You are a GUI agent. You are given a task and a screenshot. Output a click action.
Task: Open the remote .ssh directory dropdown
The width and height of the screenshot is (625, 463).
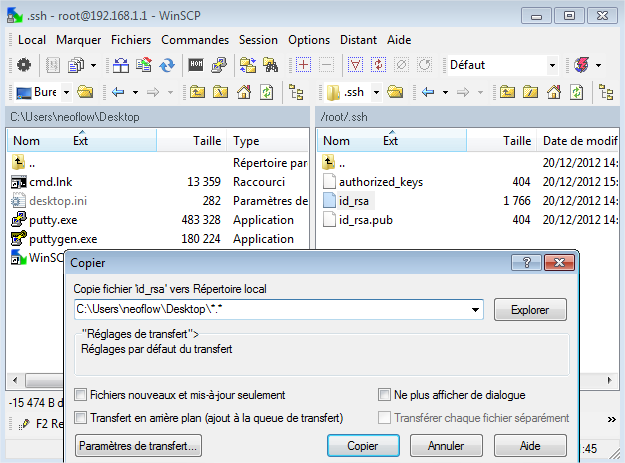tap(376, 92)
